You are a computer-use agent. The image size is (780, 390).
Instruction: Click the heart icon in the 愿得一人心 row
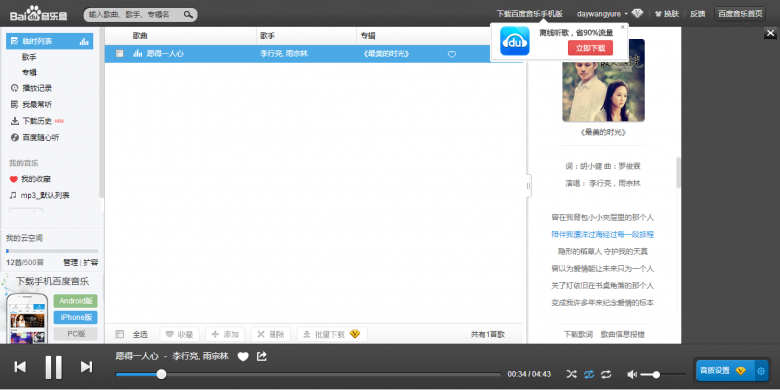coord(452,54)
